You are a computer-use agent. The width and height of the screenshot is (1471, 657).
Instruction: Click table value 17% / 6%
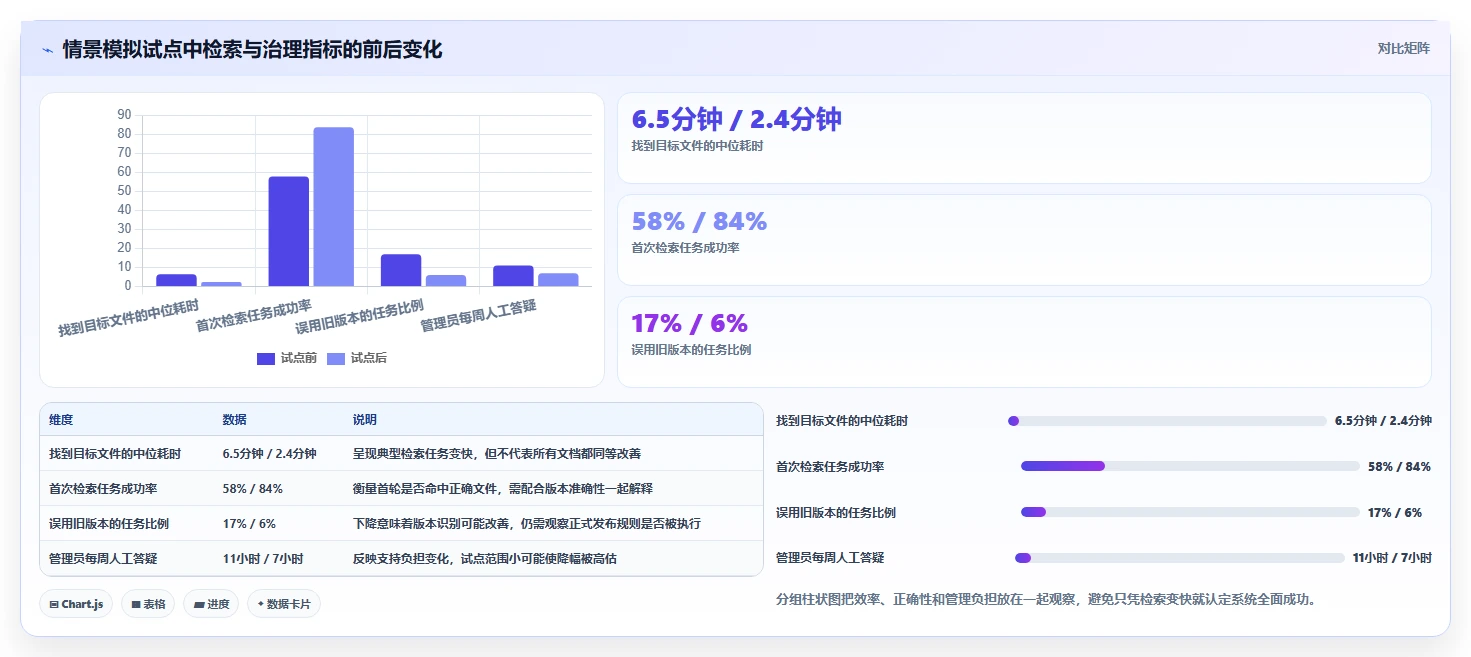249,524
